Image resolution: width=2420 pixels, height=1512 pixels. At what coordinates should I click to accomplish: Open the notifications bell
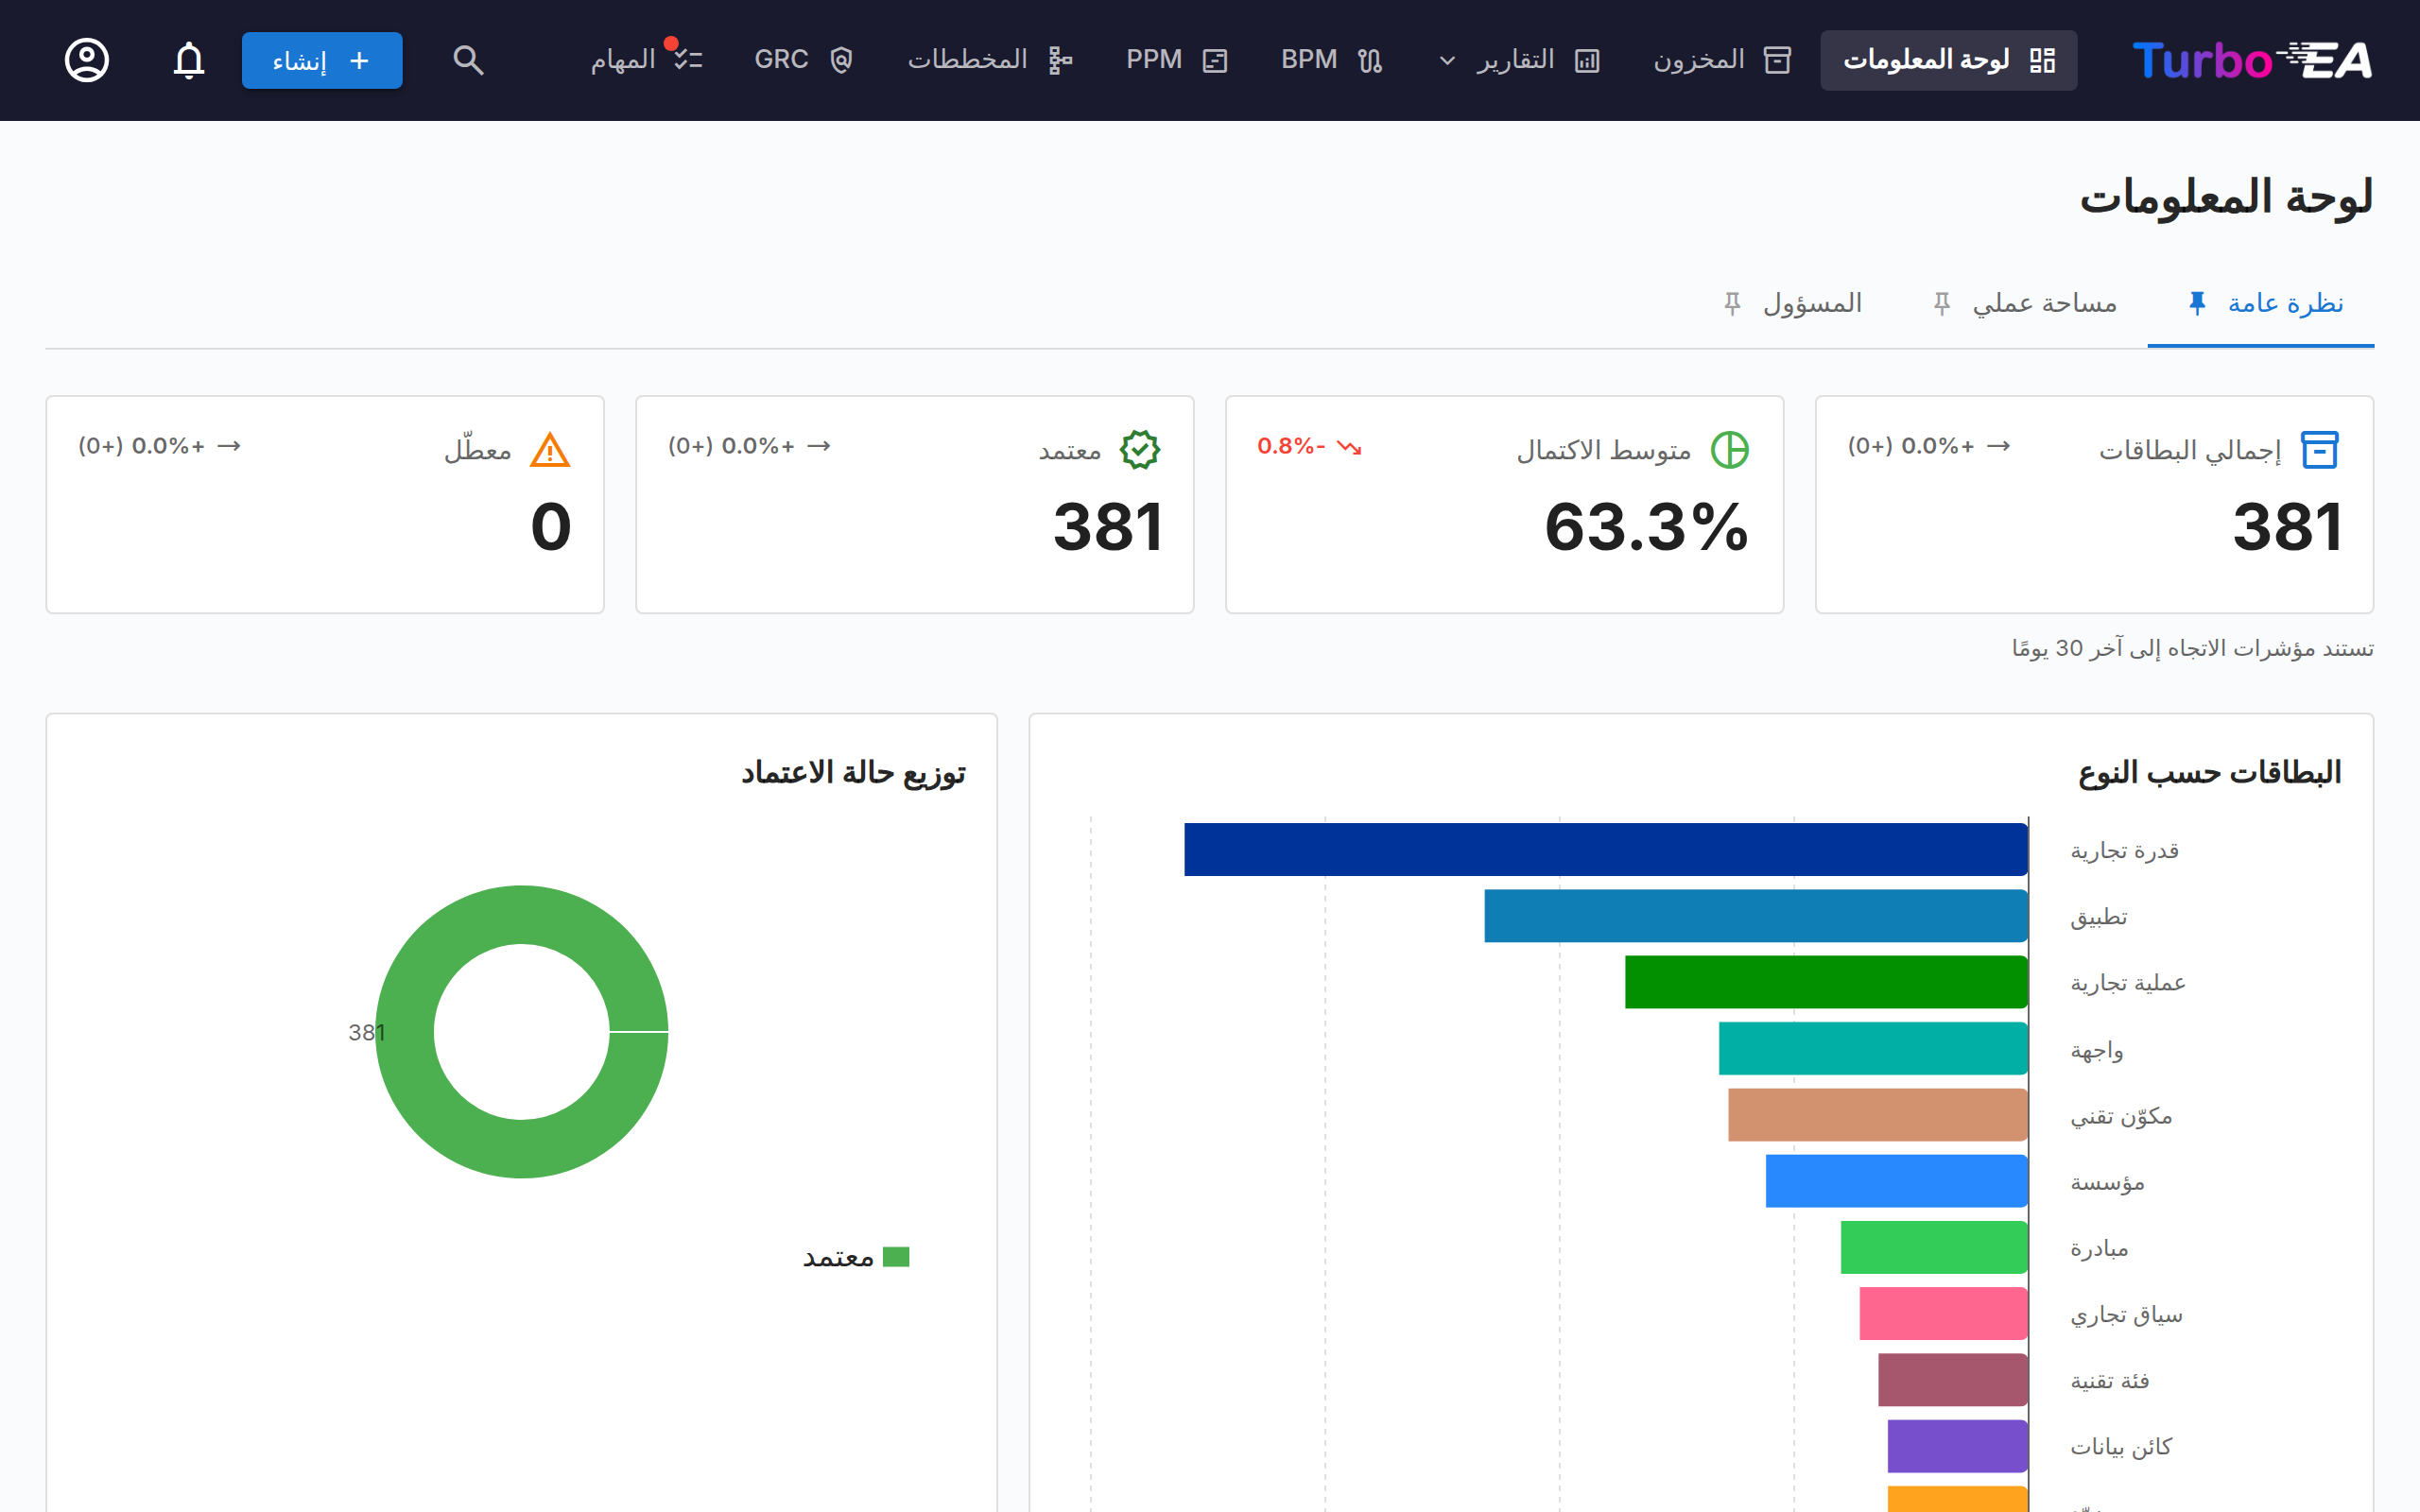pyautogui.click(x=189, y=60)
